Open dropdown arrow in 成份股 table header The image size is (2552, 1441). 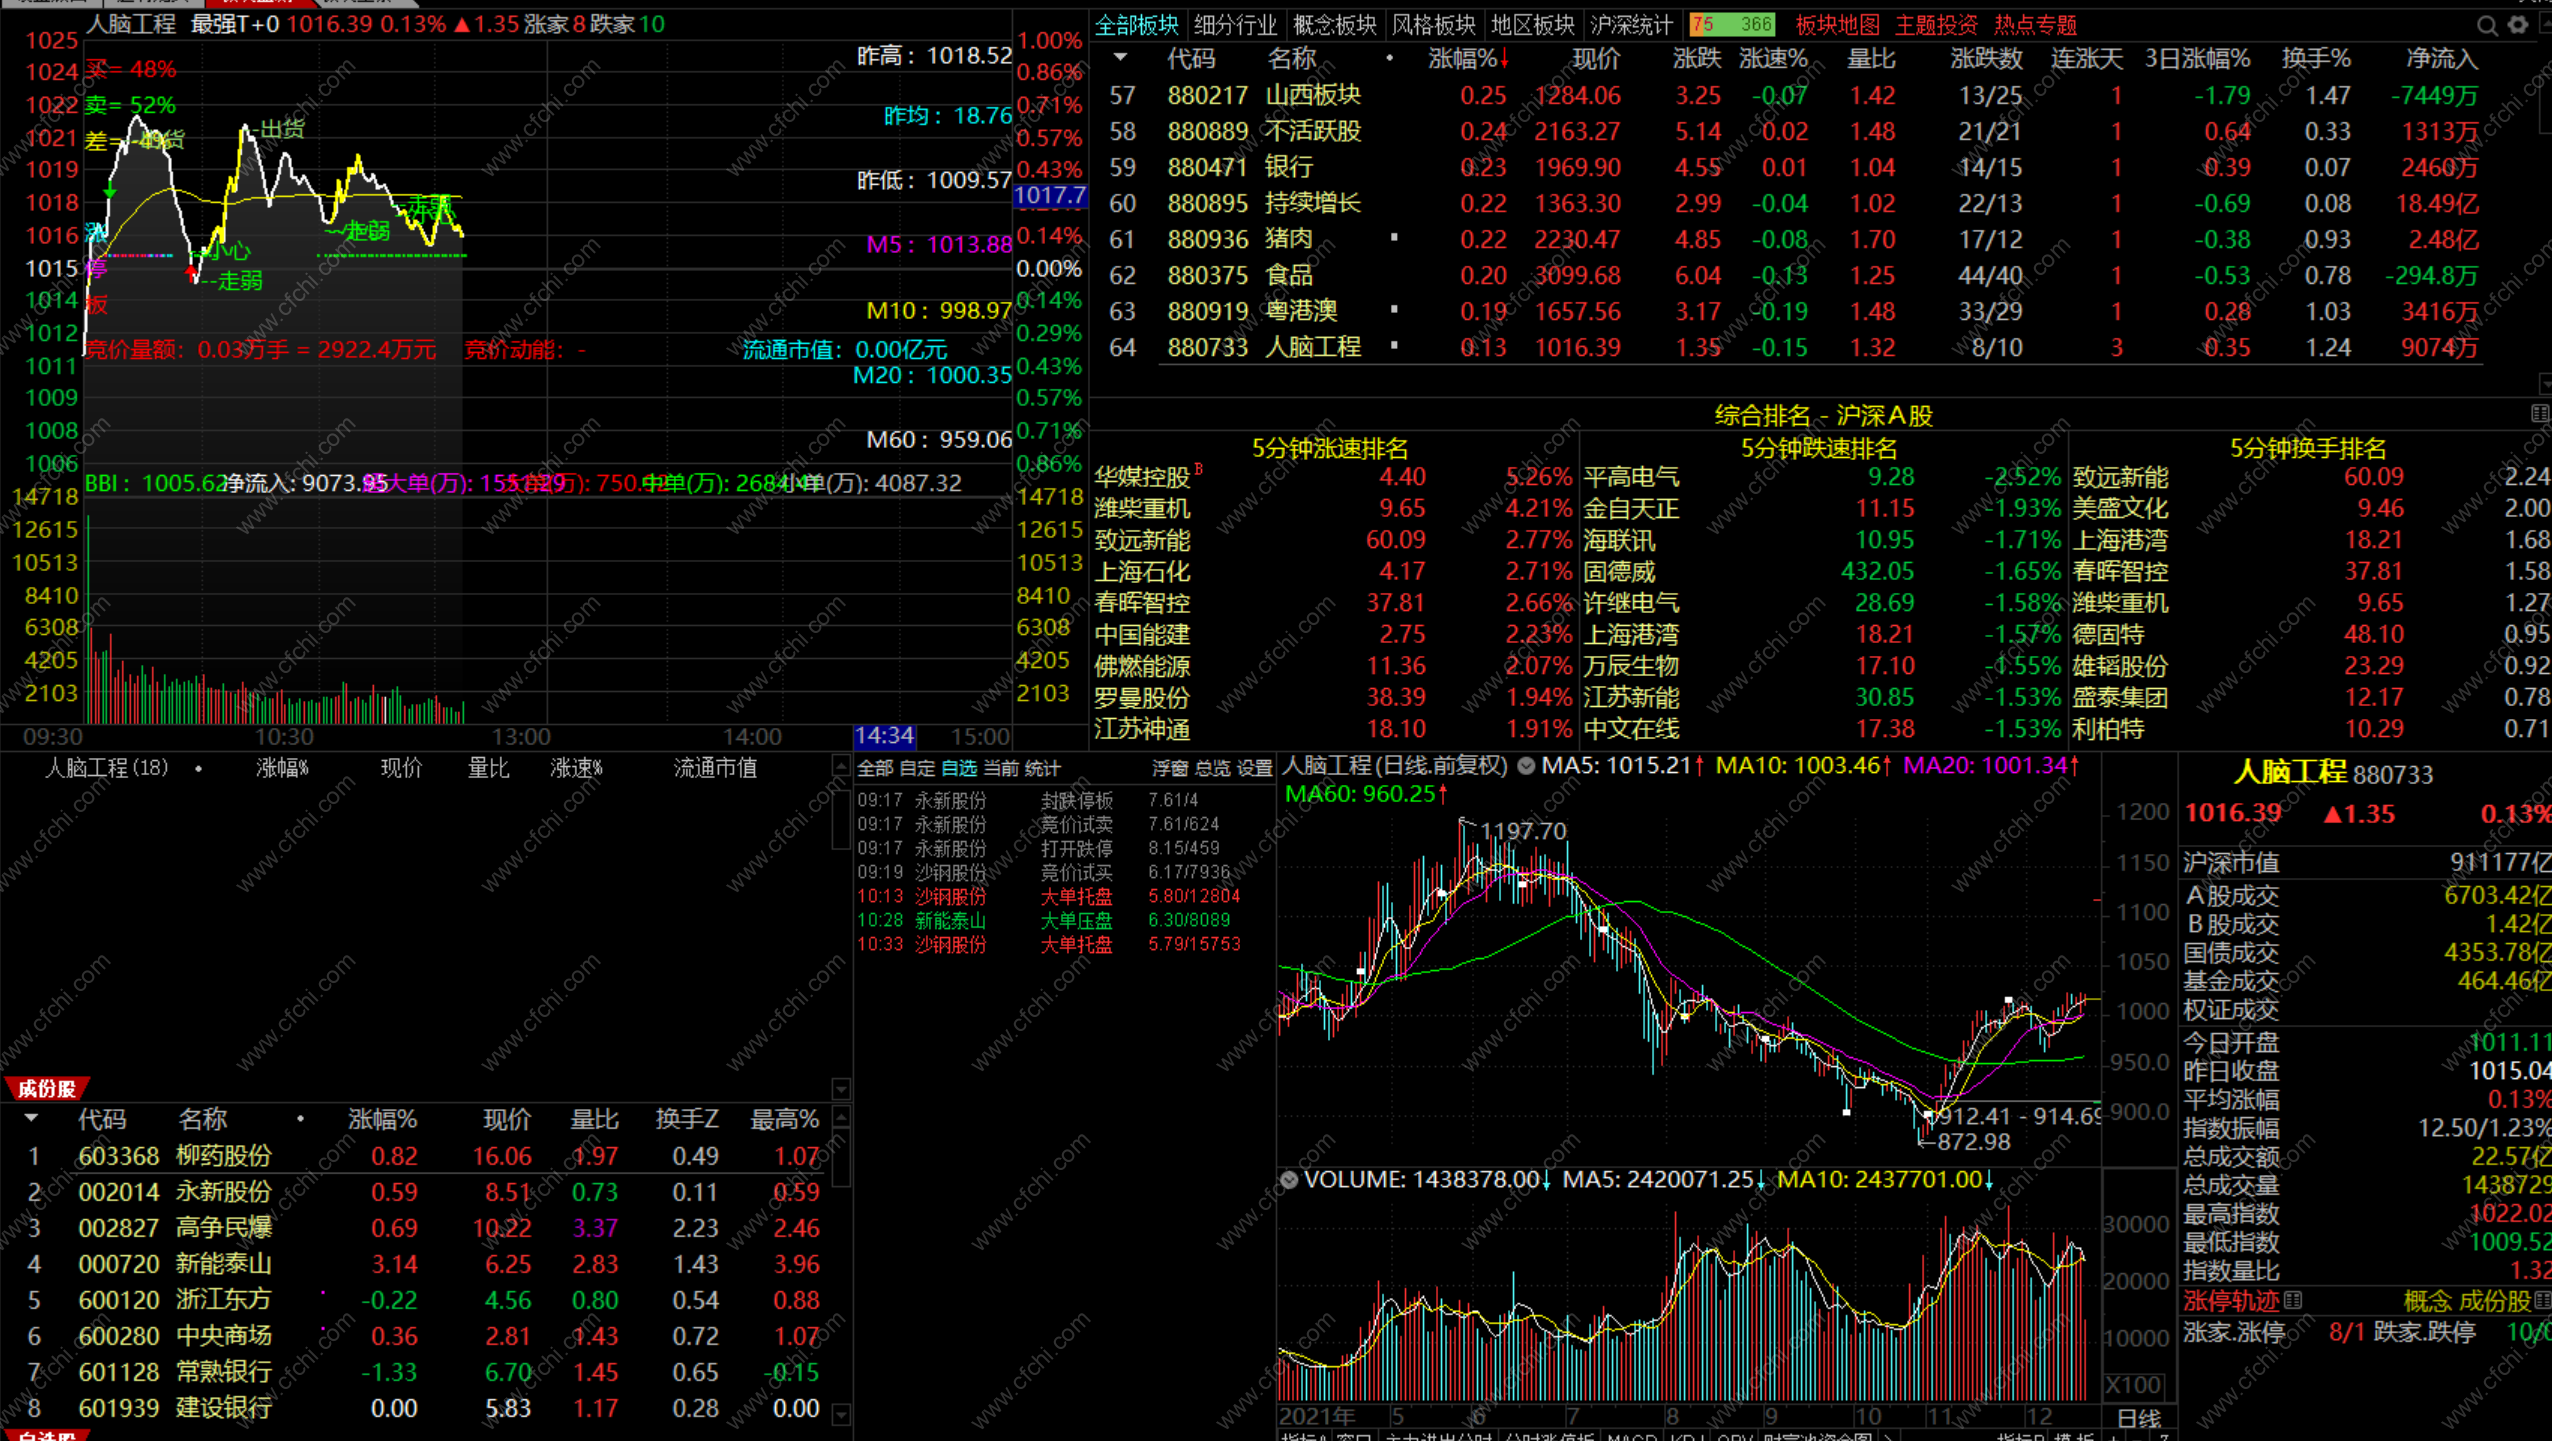(31, 1118)
